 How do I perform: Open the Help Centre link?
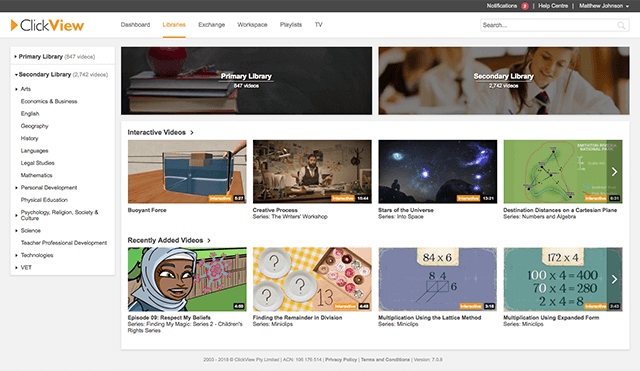pos(553,6)
